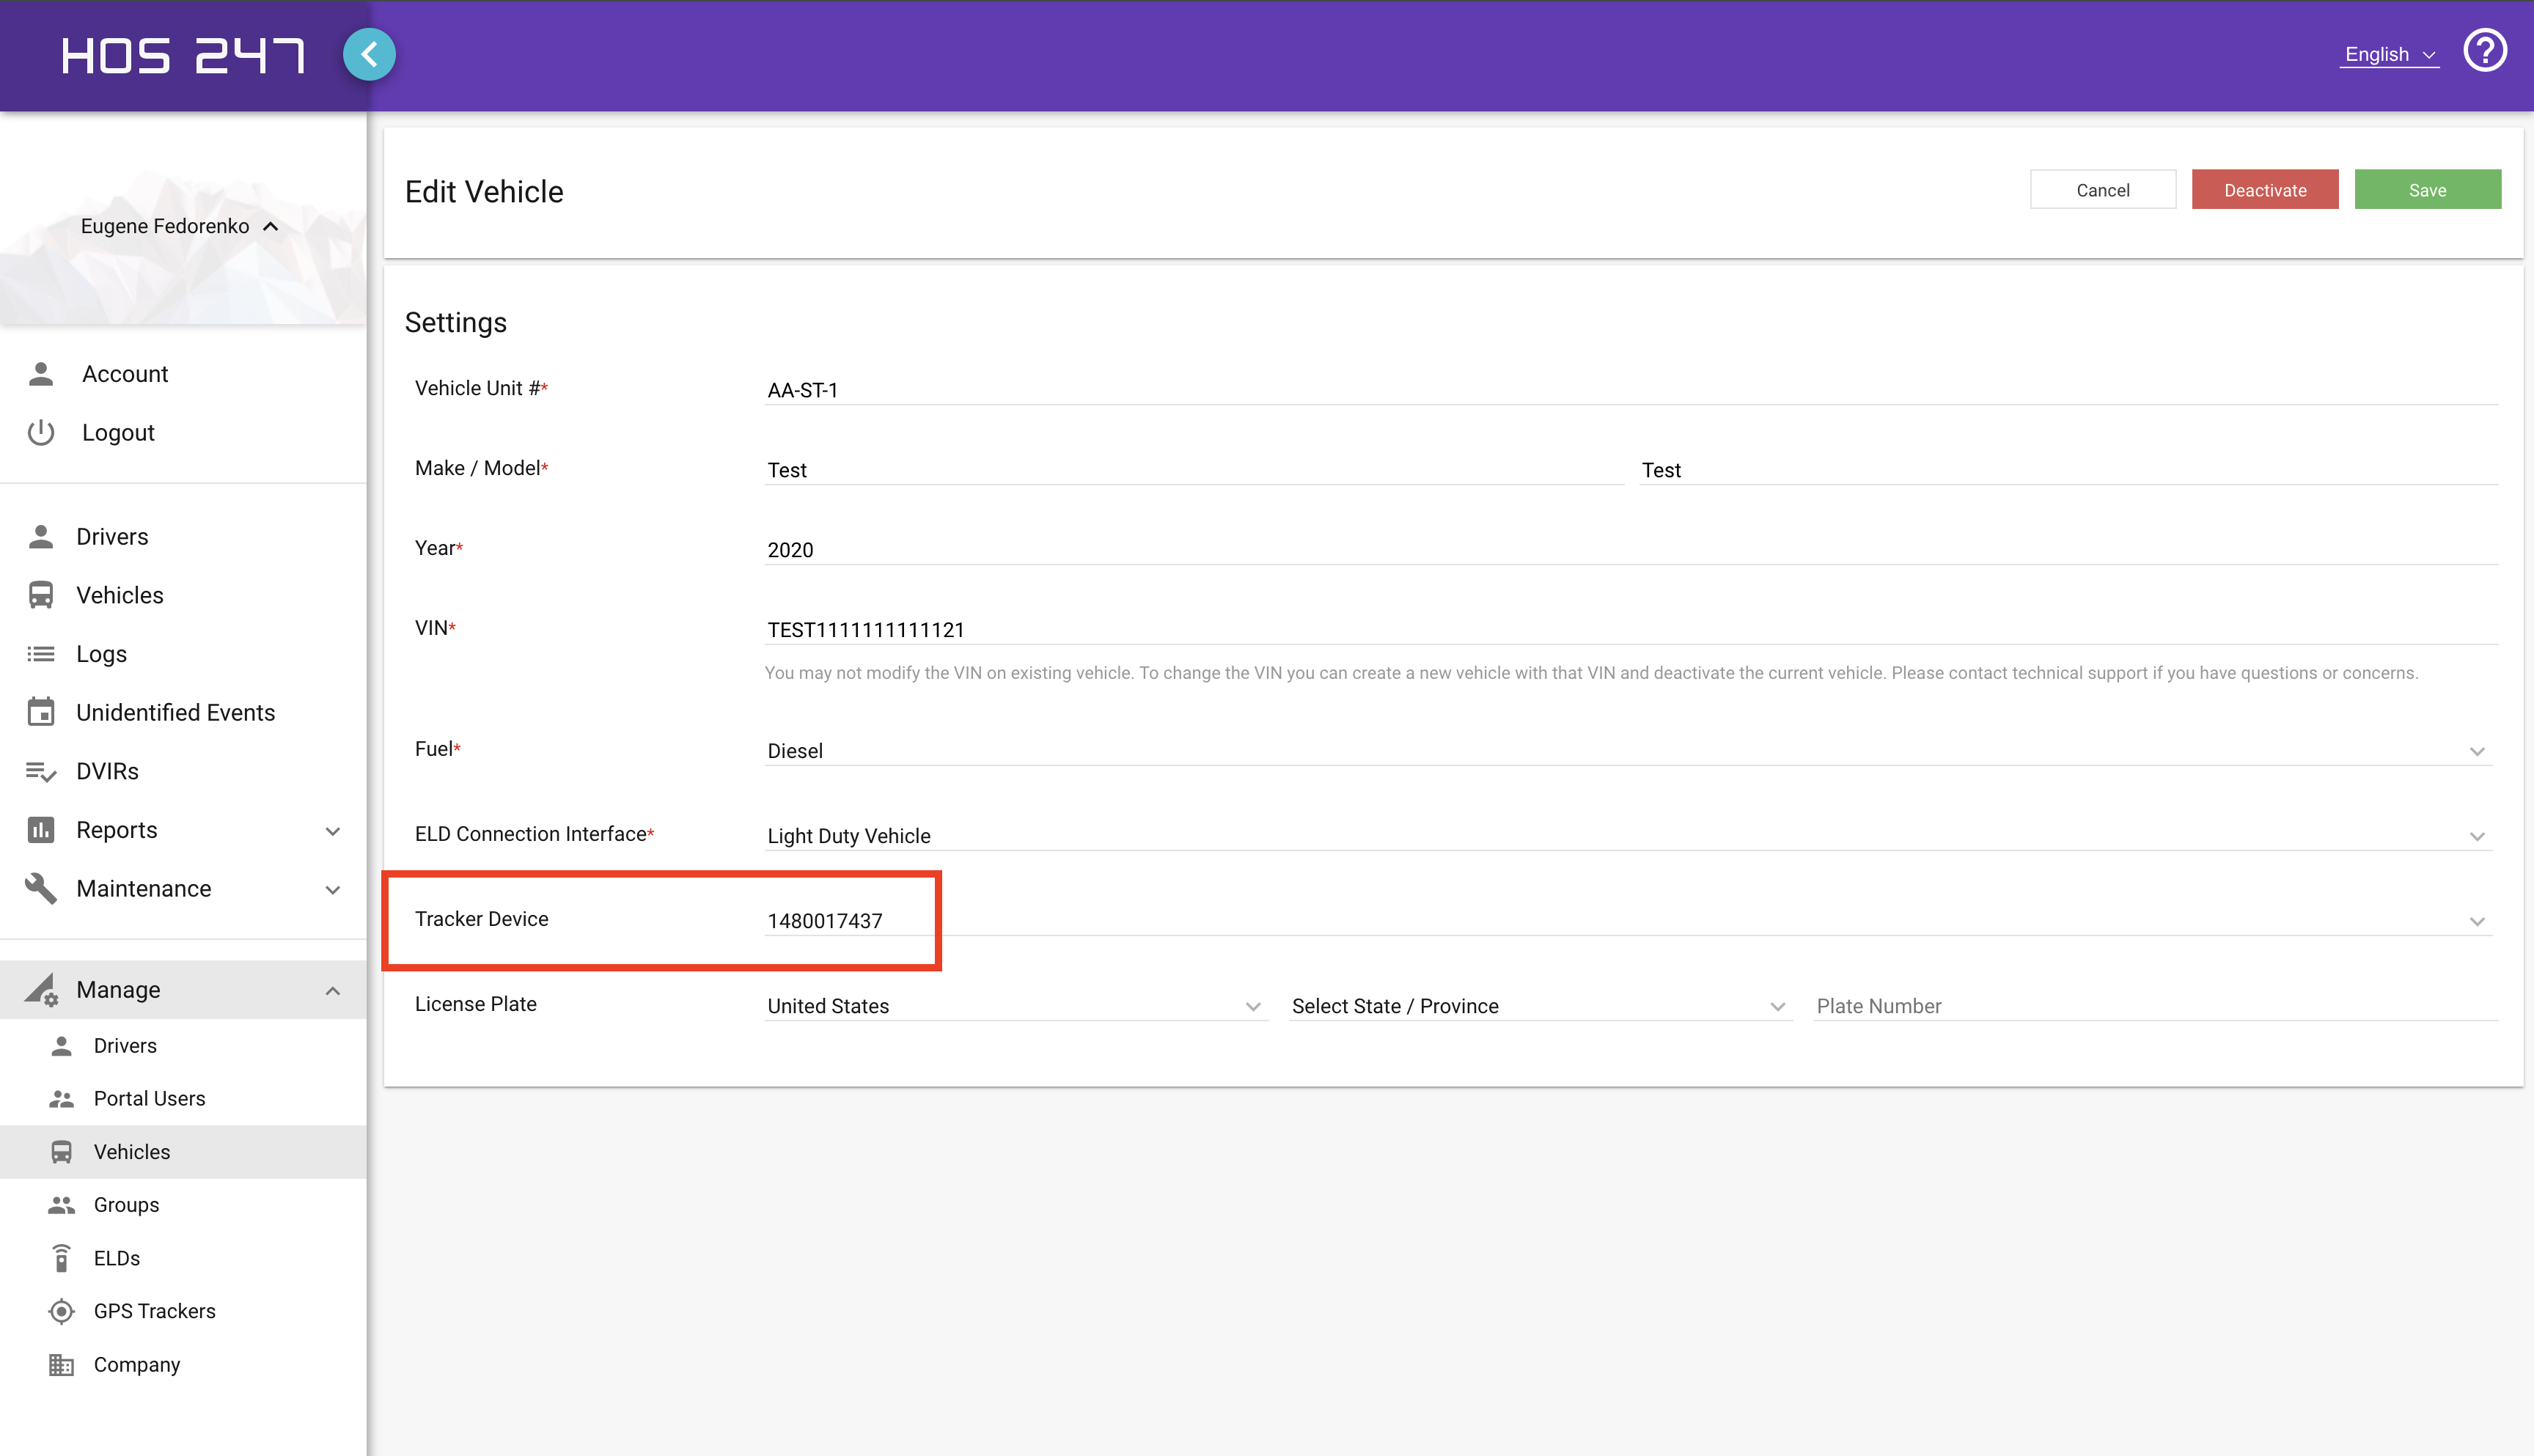Image resolution: width=2534 pixels, height=1456 pixels.
Task: Click the Groups people icon
Action: [x=62, y=1205]
